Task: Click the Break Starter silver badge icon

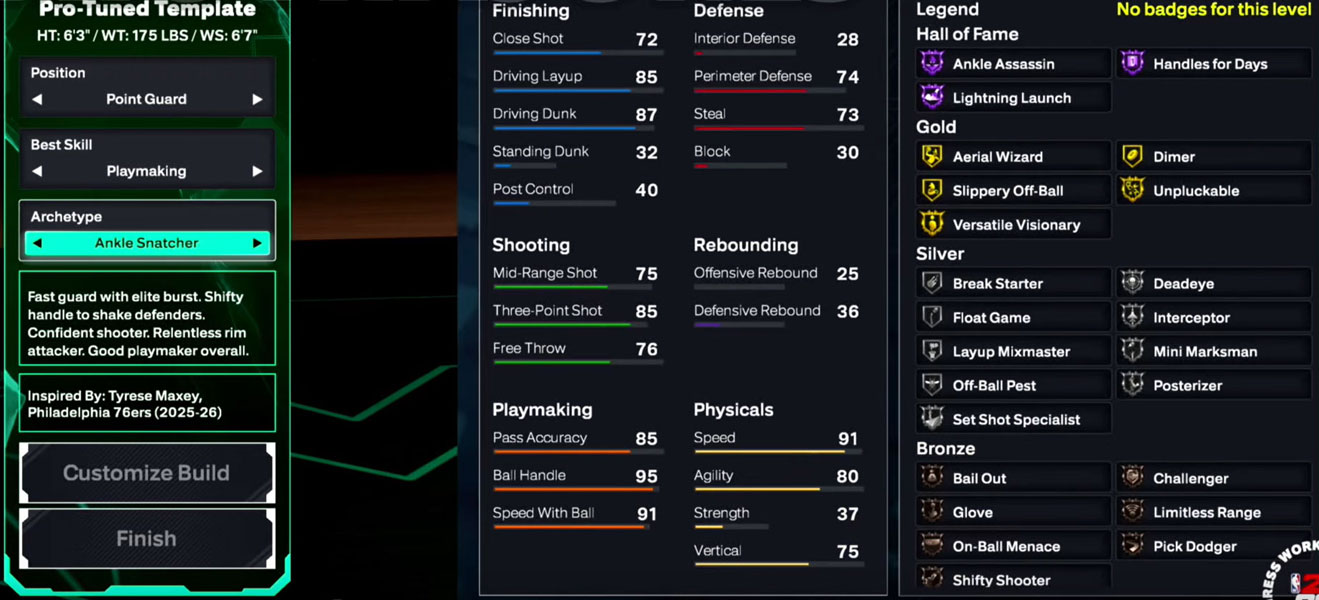Action: [x=932, y=283]
